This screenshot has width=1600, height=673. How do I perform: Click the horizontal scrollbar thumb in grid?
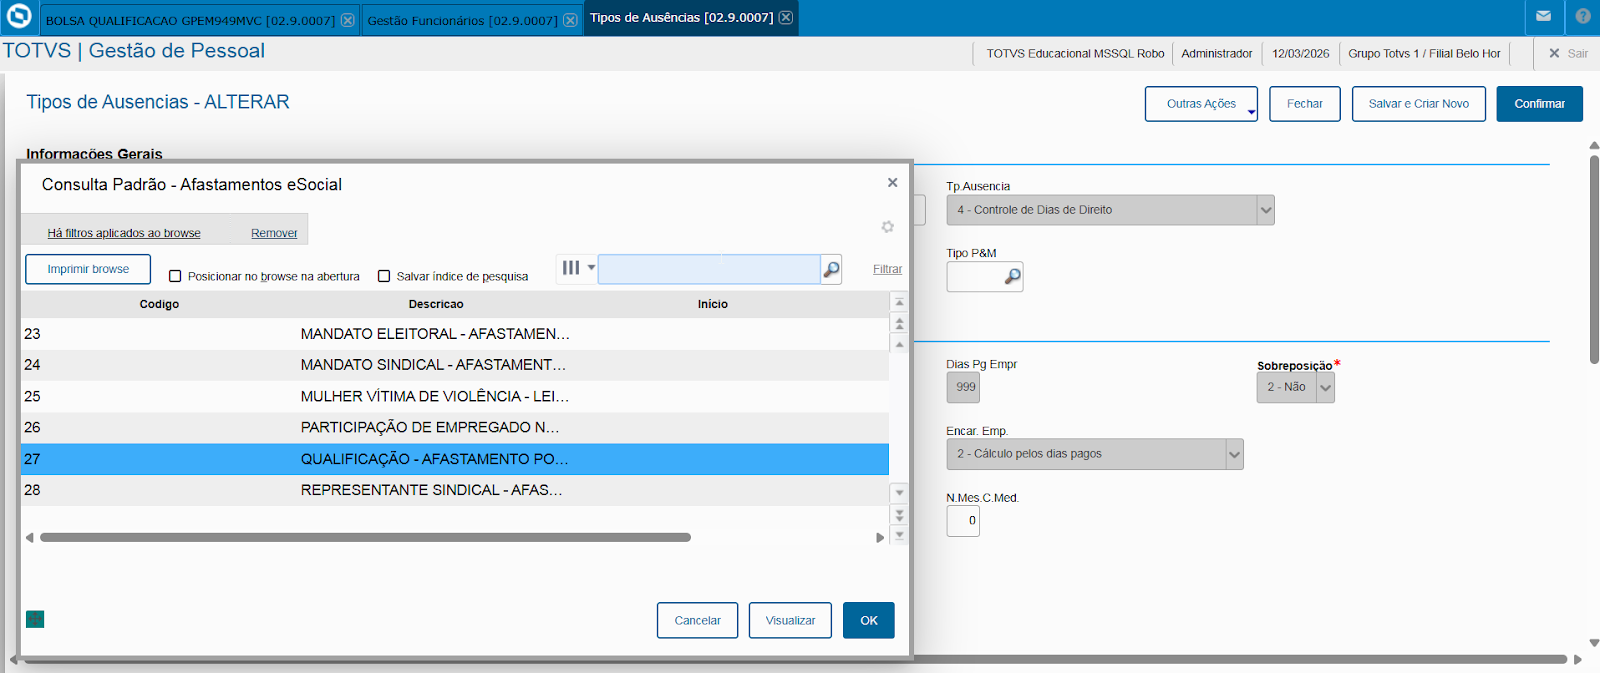point(365,538)
